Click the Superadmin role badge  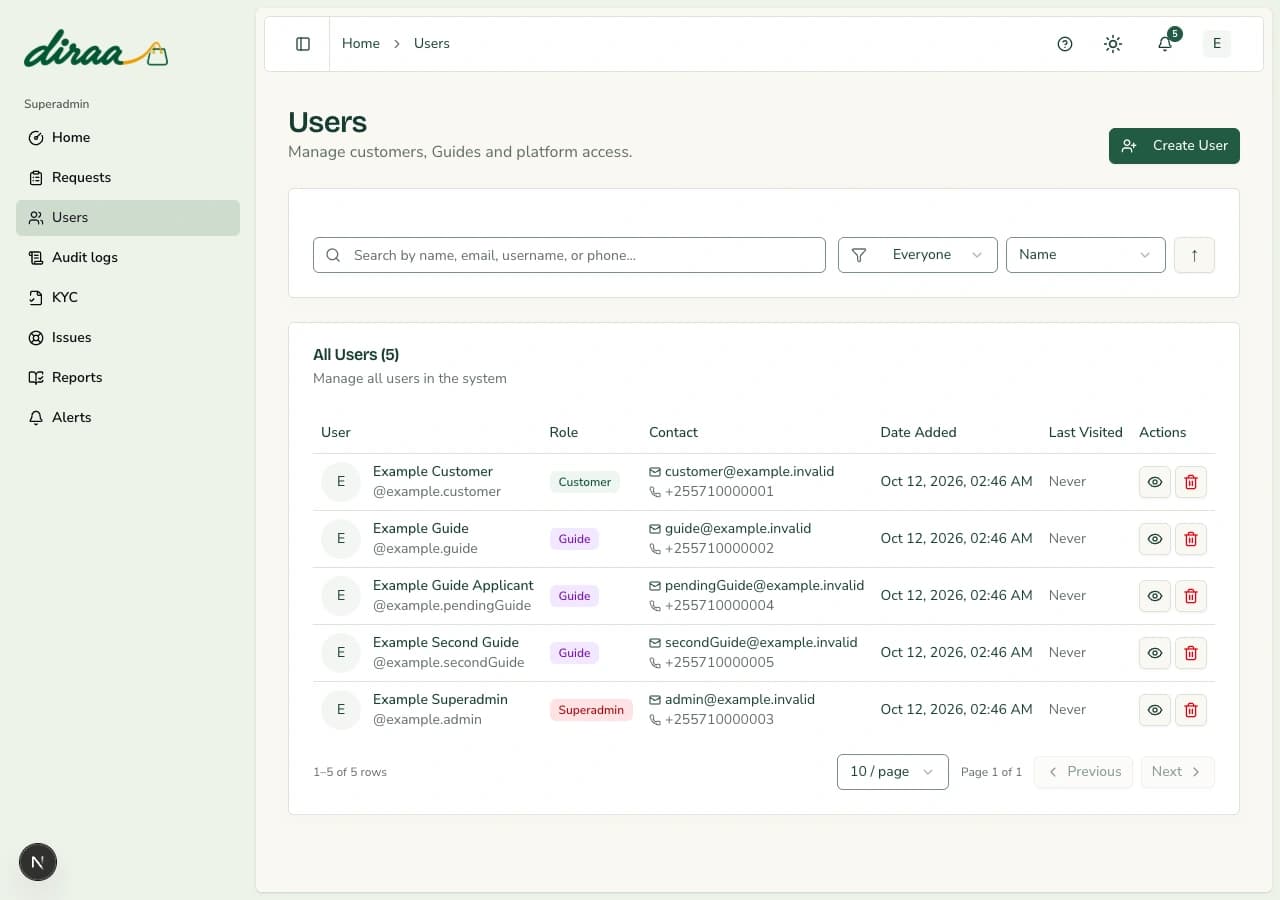click(x=591, y=710)
